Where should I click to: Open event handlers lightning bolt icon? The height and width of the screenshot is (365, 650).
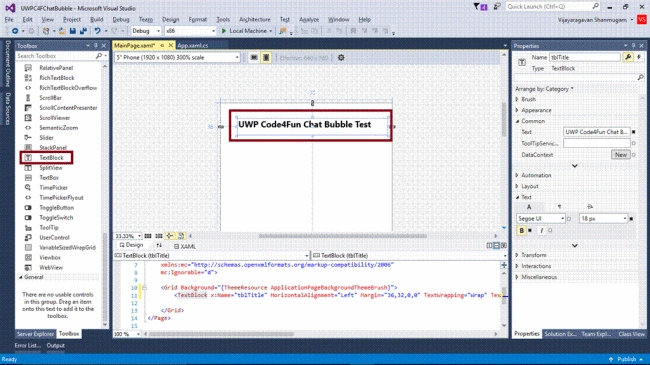tap(639, 57)
